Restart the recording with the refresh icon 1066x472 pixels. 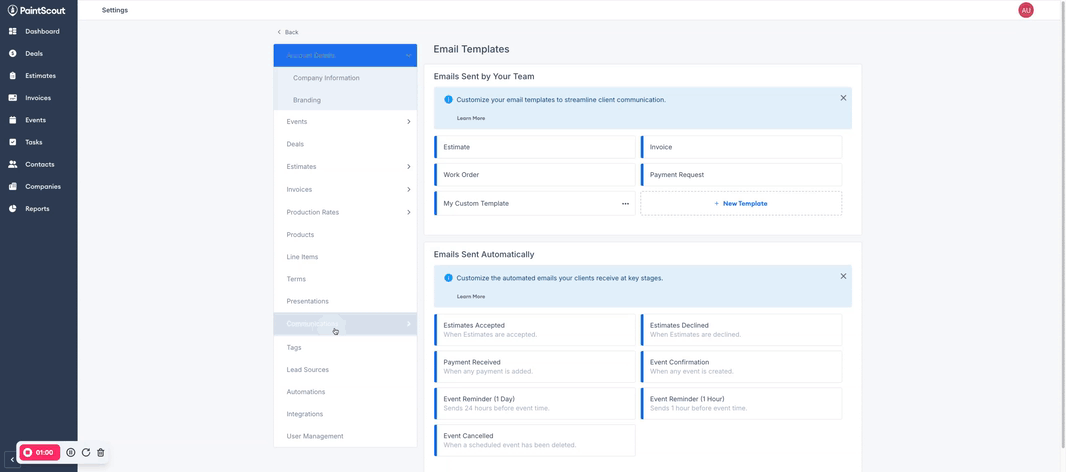click(86, 452)
